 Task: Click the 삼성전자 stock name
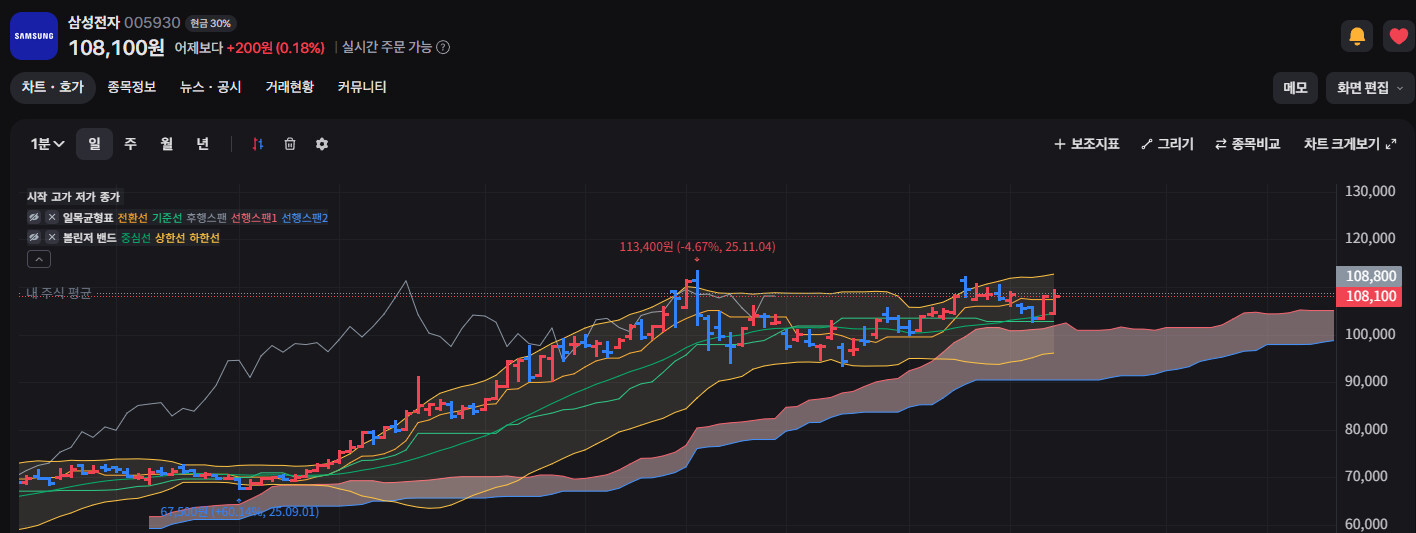click(x=93, y=22)
